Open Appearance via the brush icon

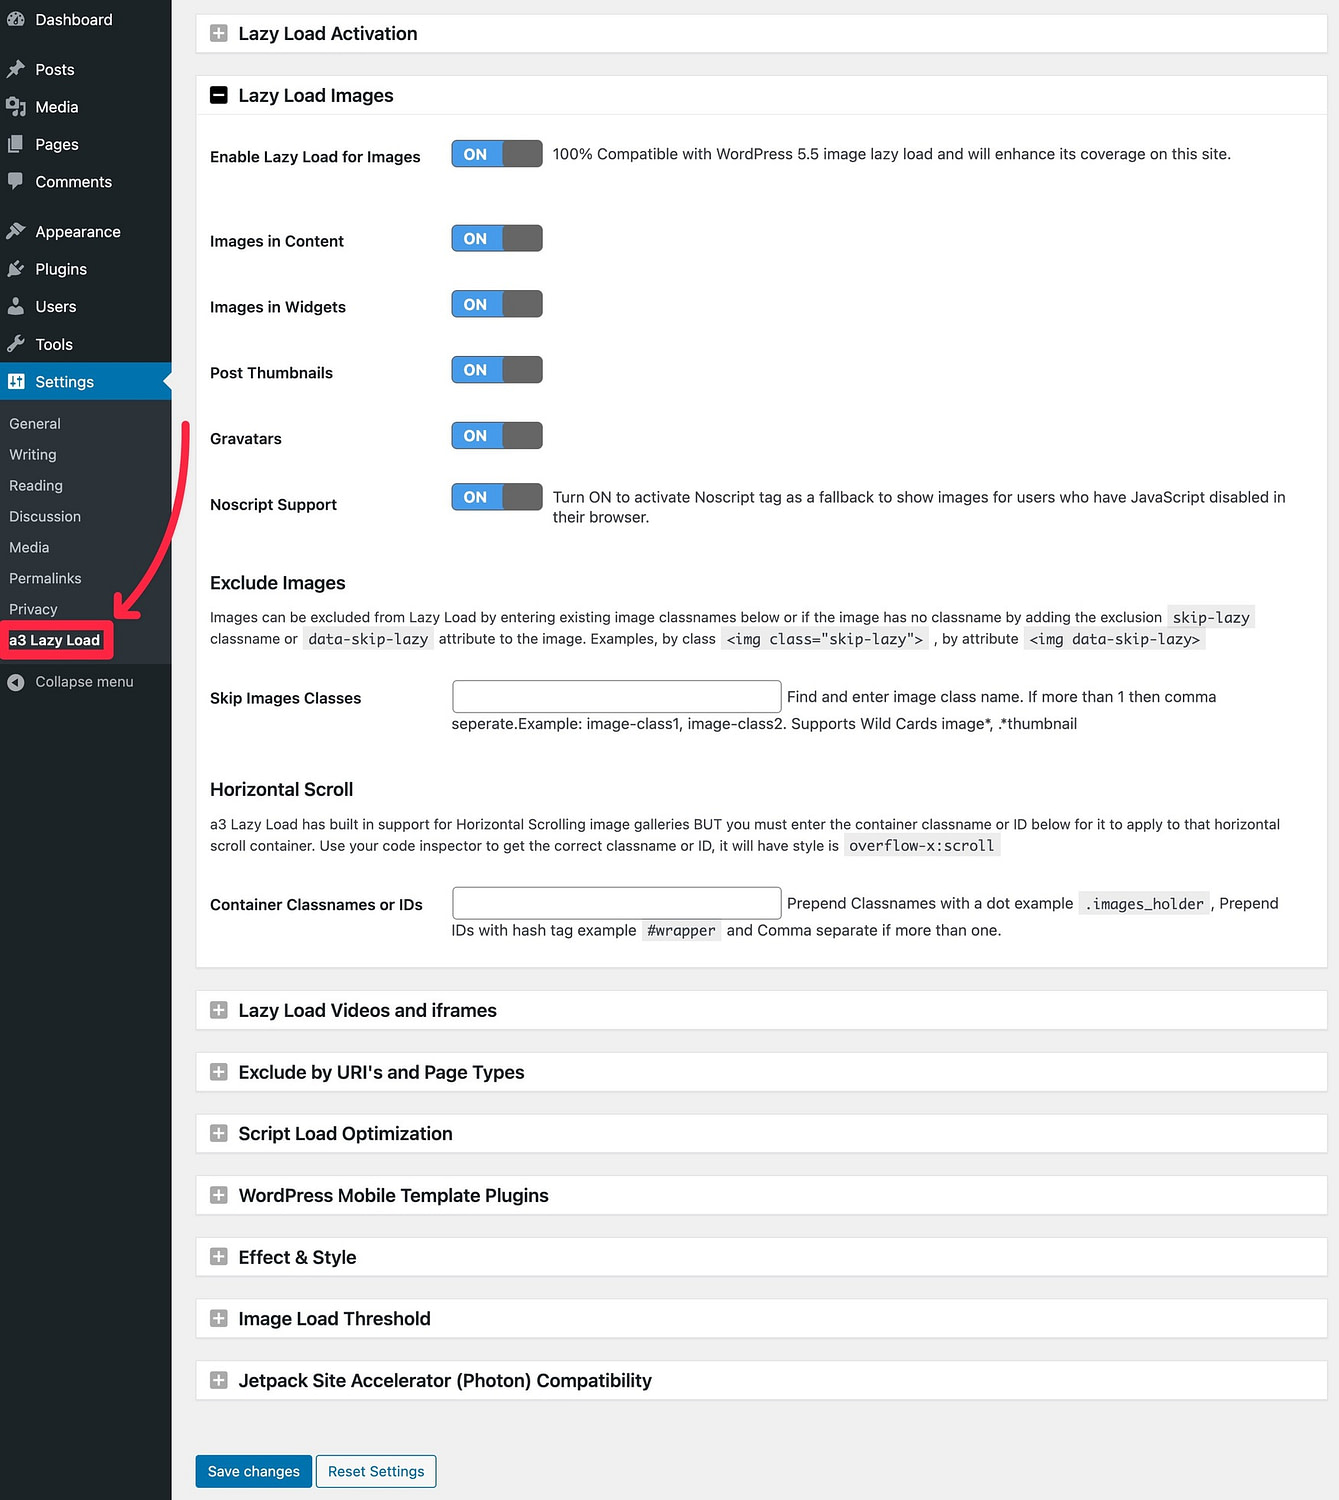point(17,231)
